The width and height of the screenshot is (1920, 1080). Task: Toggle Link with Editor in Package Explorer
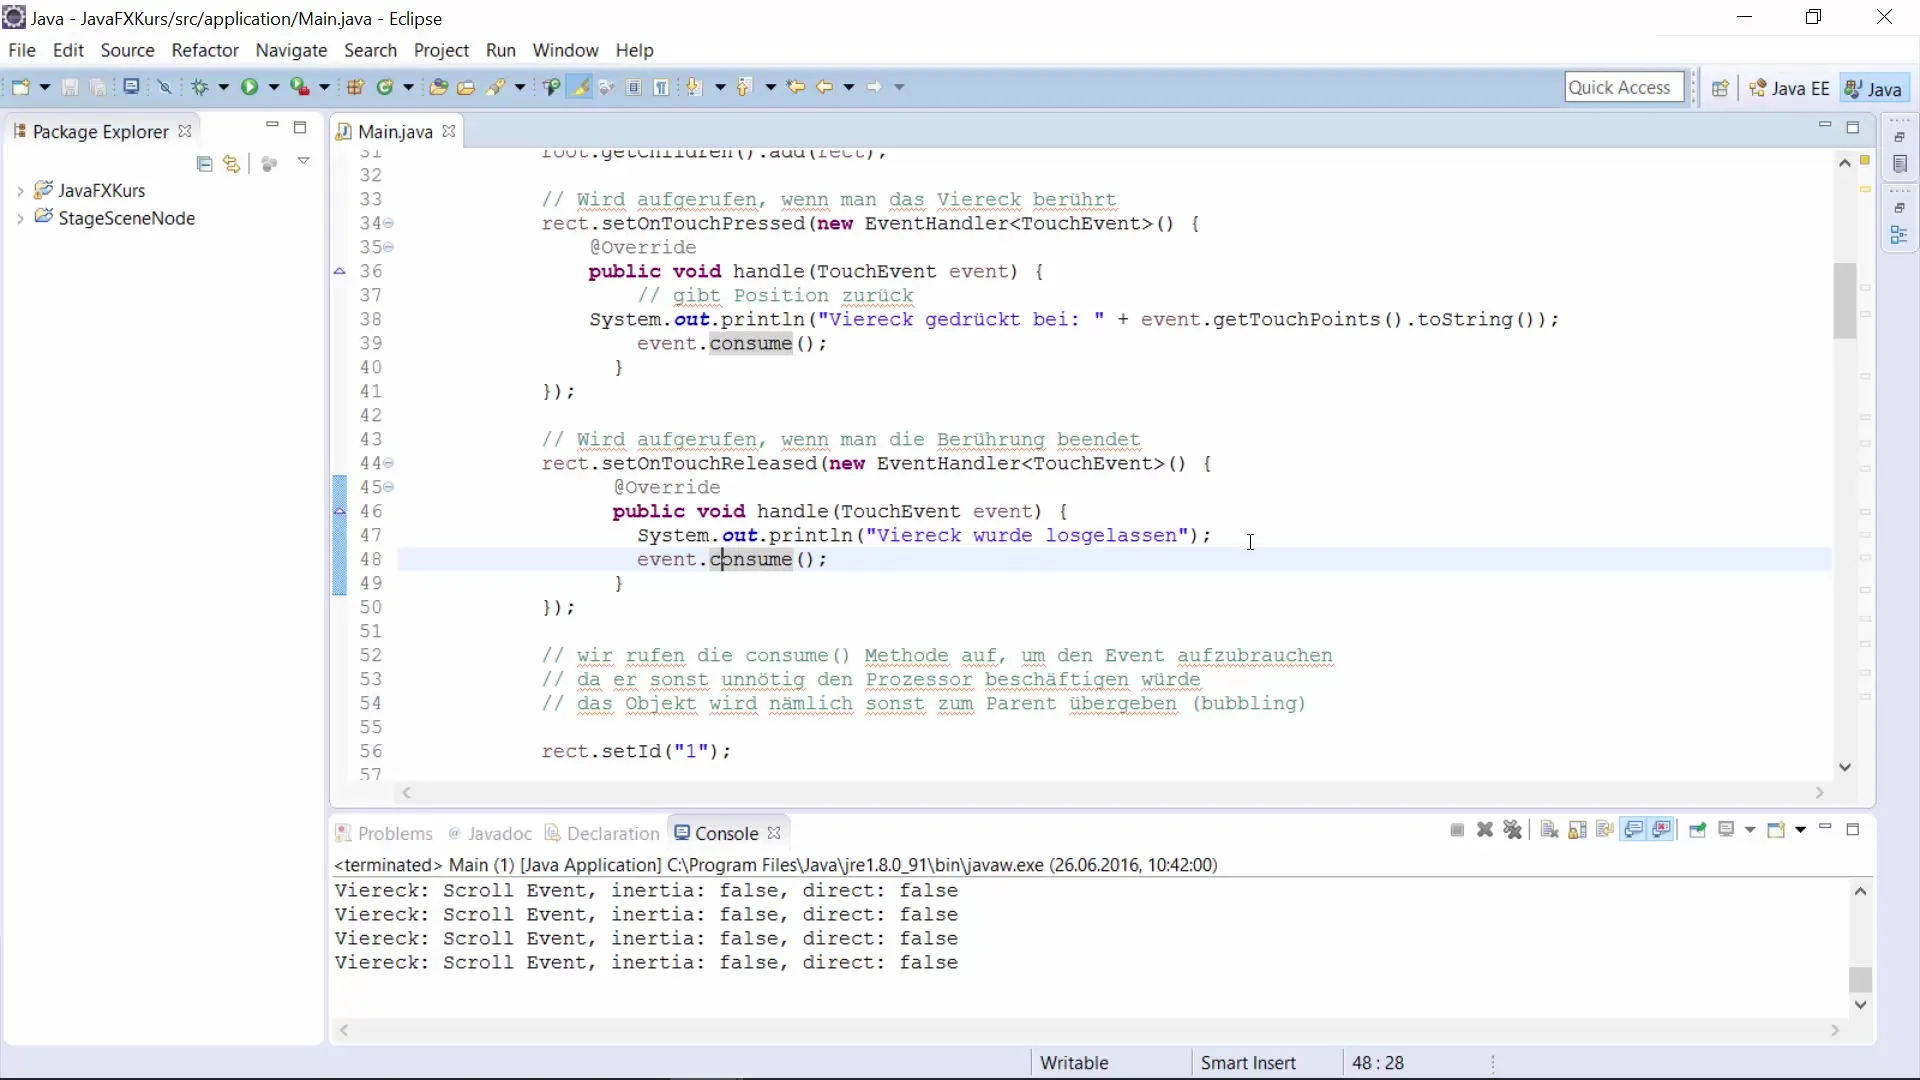click(x=232, y=163)
